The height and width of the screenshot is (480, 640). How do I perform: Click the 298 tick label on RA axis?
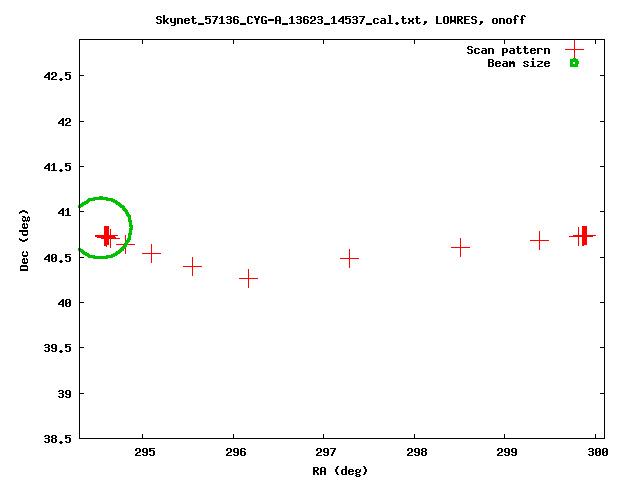click(417, 452)
